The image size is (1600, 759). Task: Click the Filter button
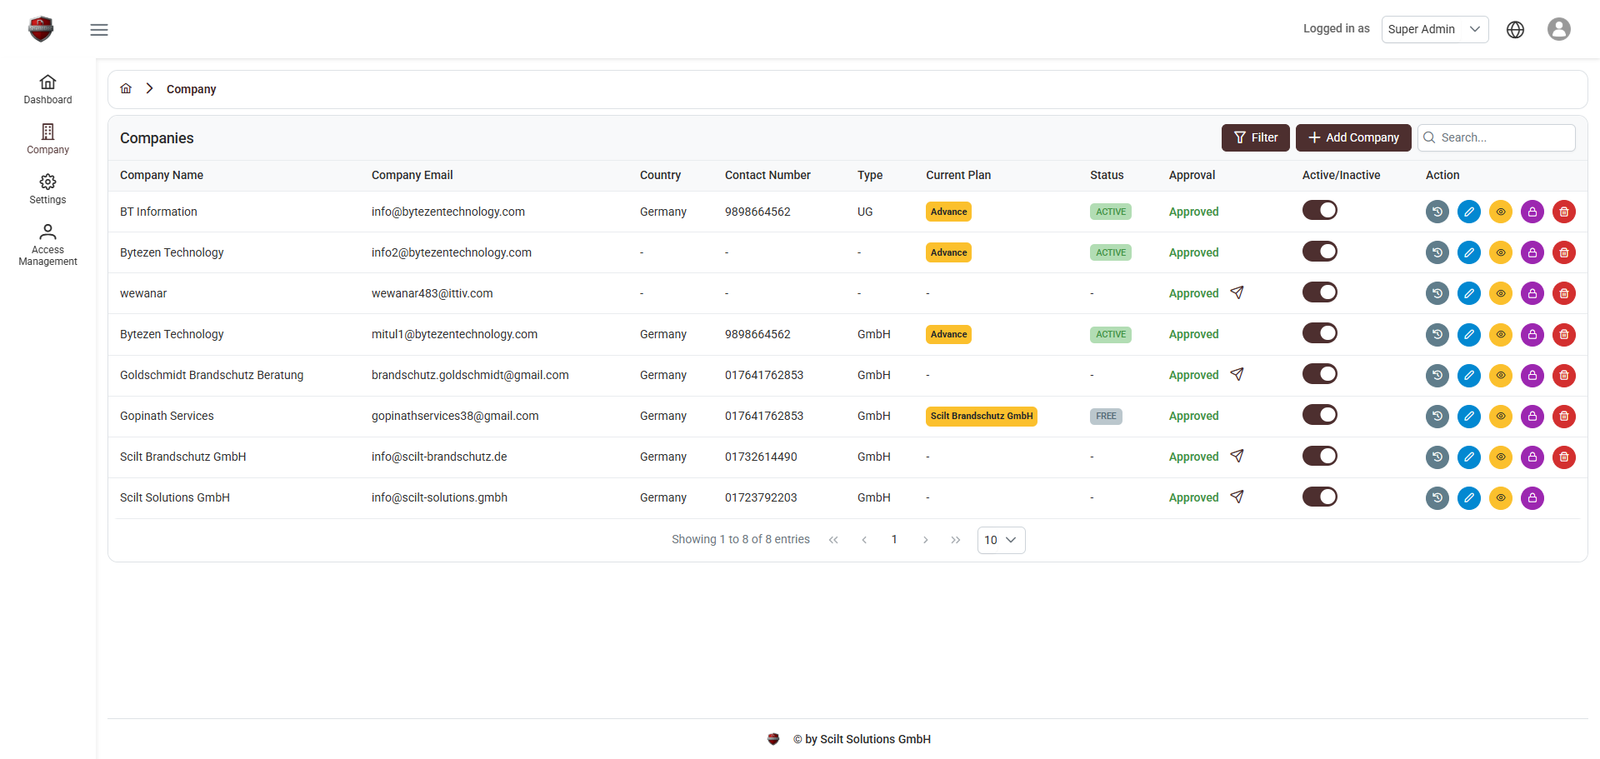(x=1255, y=138)
